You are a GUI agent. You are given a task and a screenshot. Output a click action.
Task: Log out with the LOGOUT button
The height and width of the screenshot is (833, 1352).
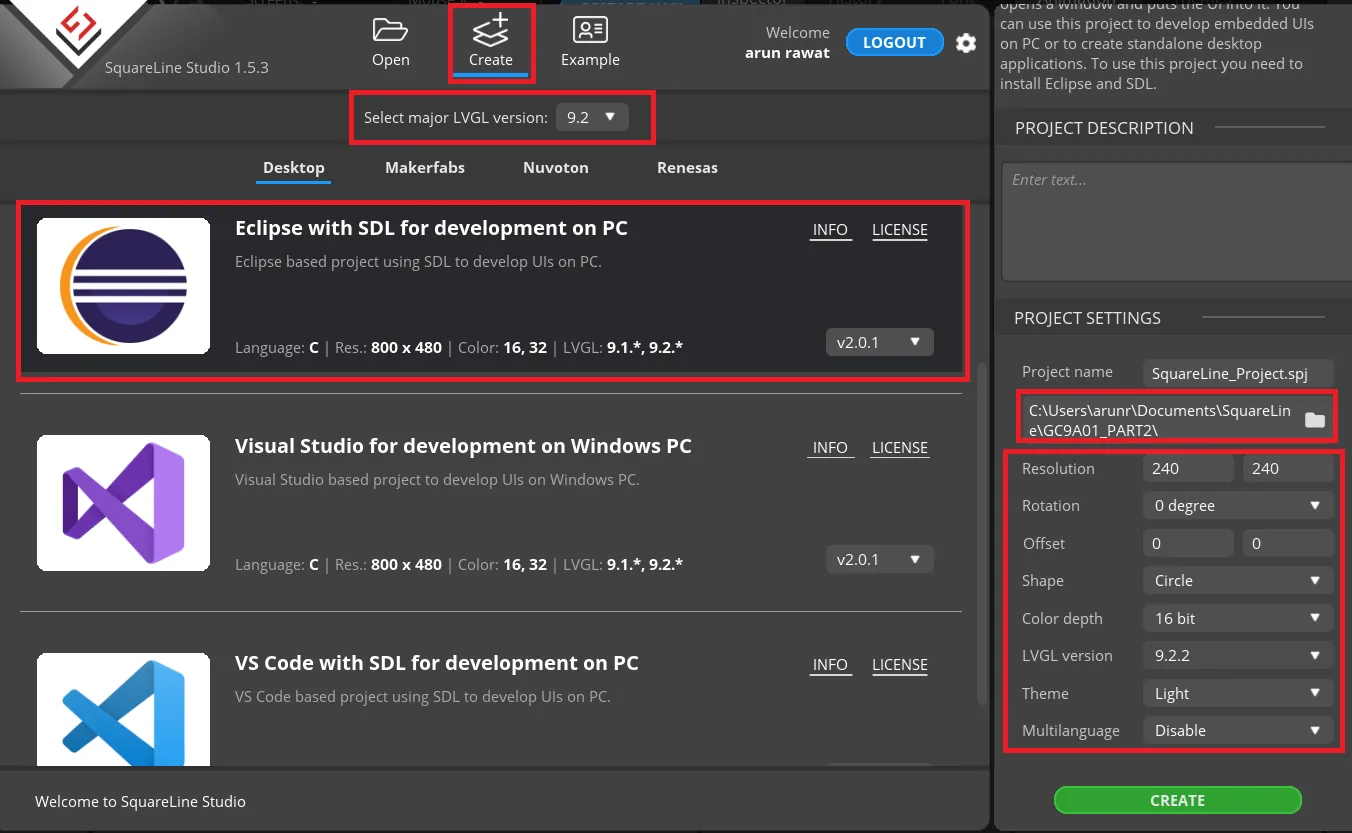pyautogui.click(x=894, y=42)
